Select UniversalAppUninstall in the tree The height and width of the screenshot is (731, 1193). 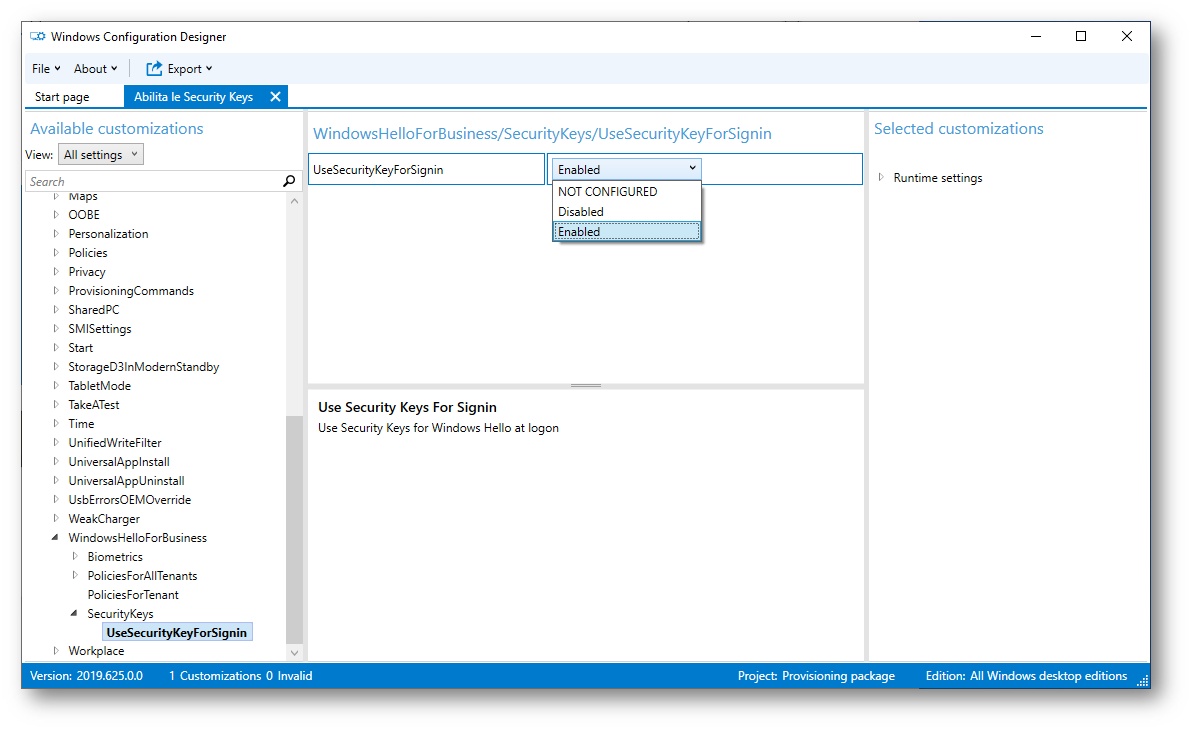pyautogui.click(x=126, y=481)
